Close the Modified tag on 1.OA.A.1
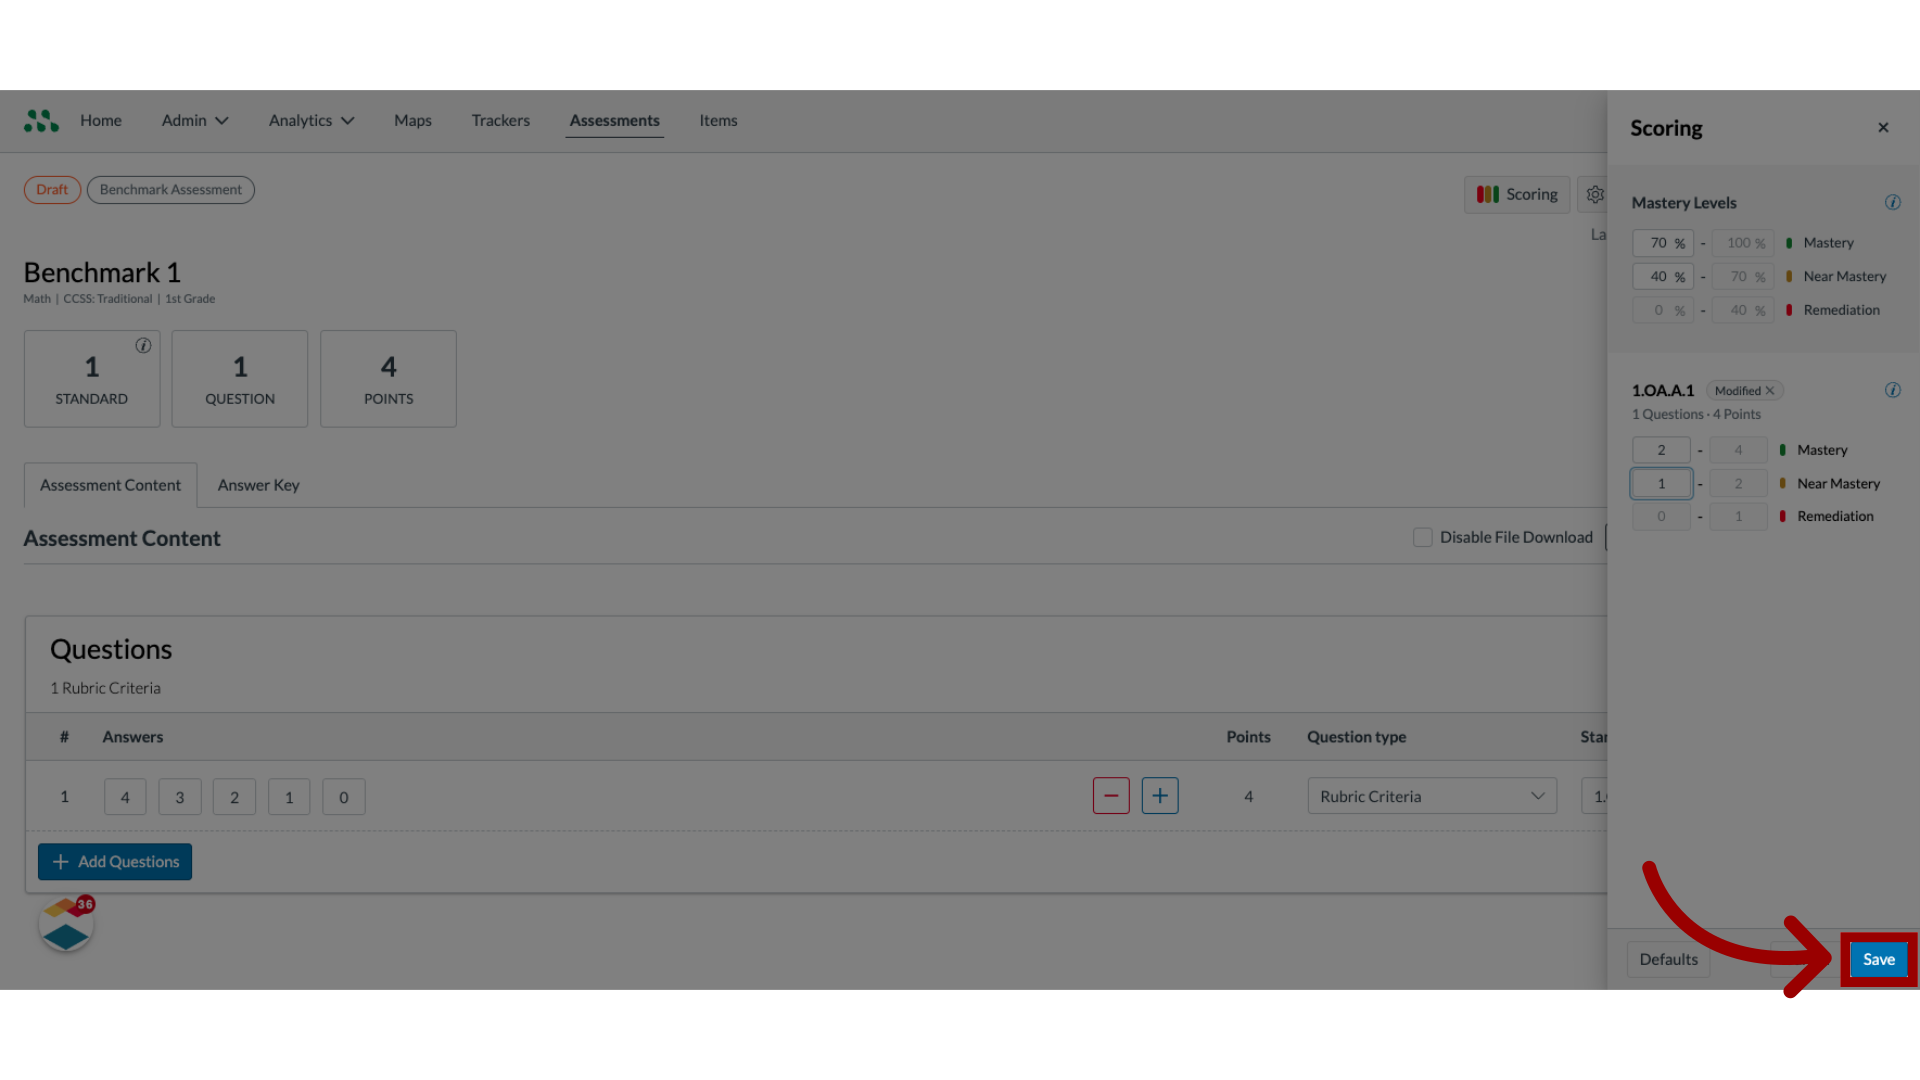Screen dimensions: 1920x1080 click(x=1770, y=390)
